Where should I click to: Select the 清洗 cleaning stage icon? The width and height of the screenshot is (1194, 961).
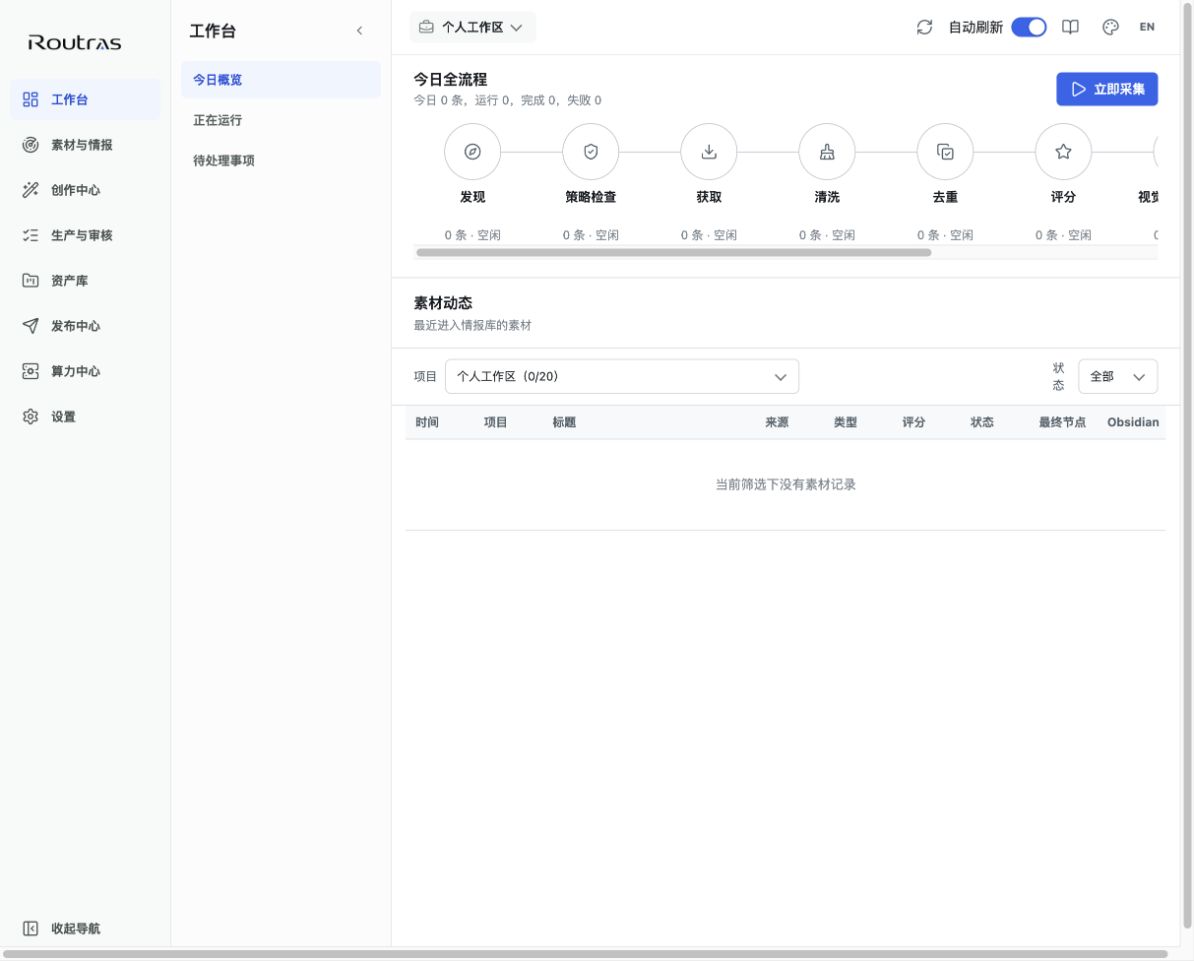pyautogui.click(x=826, y=152)
